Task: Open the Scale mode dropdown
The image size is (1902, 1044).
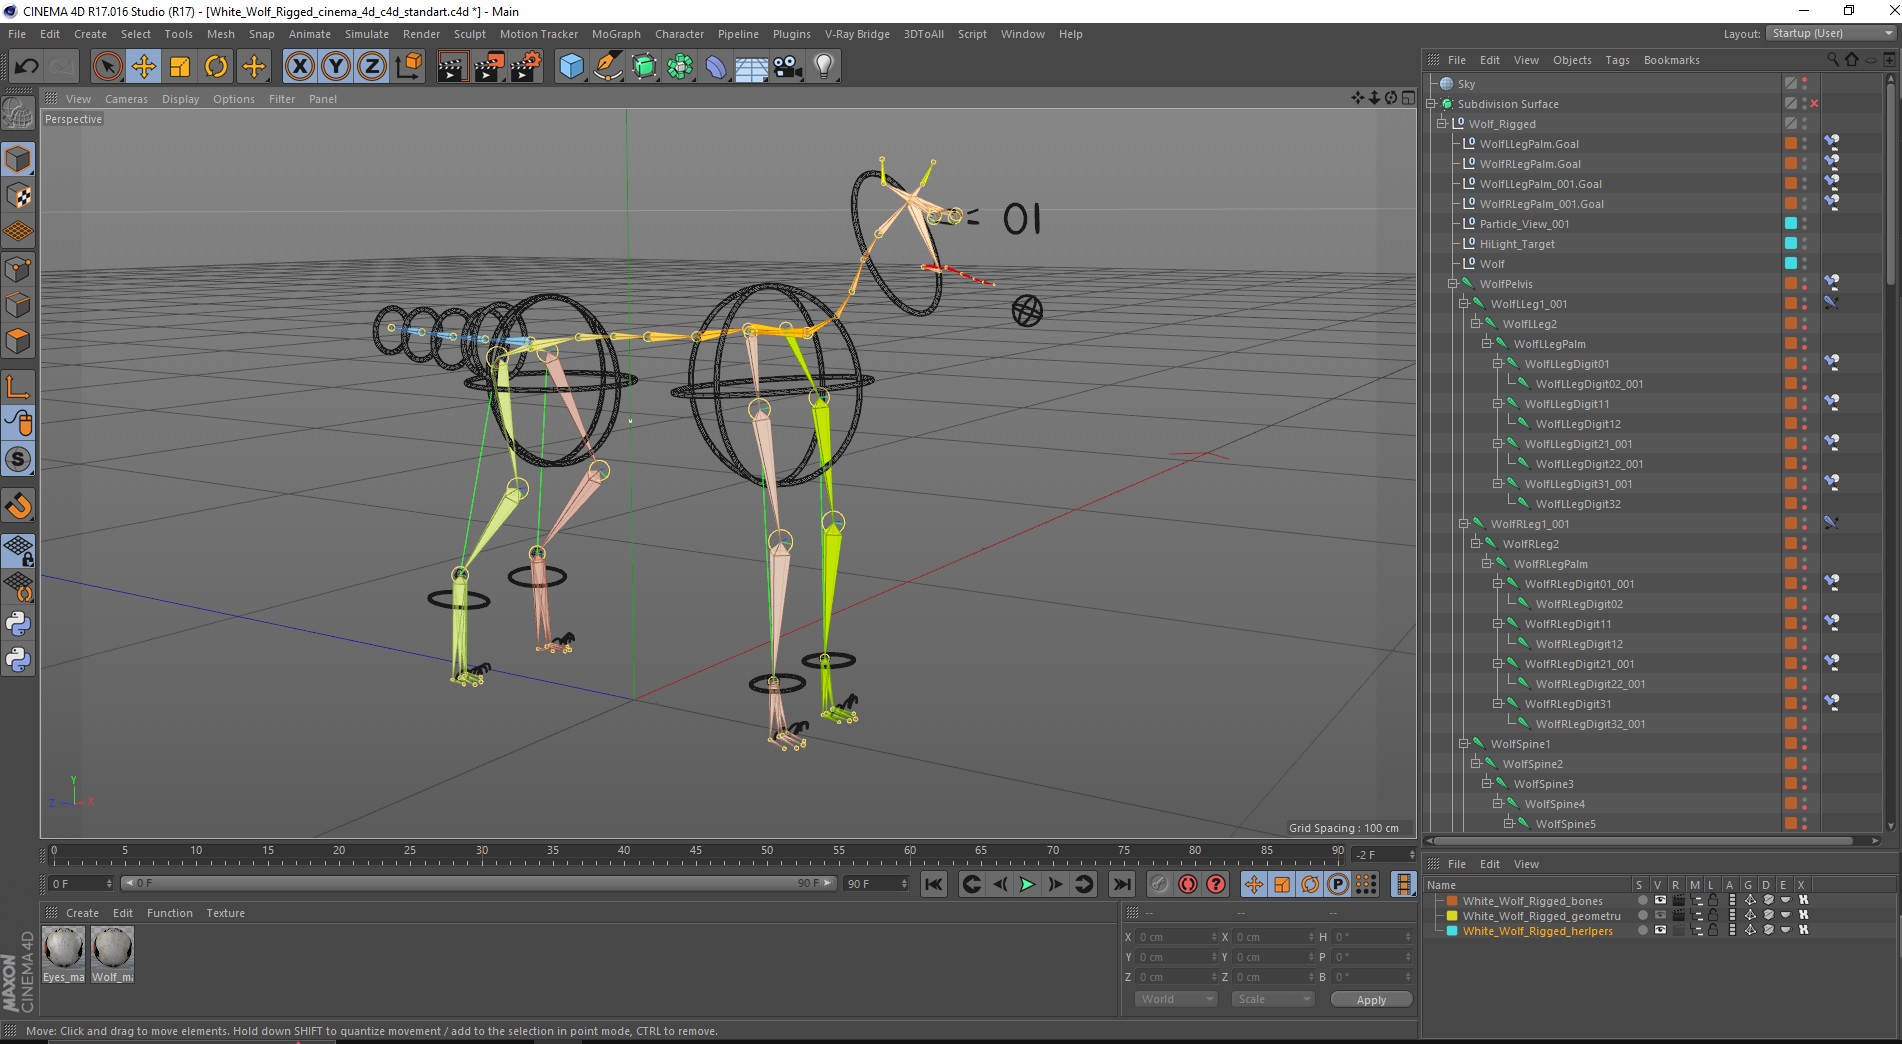Action: click(1272, 999)
